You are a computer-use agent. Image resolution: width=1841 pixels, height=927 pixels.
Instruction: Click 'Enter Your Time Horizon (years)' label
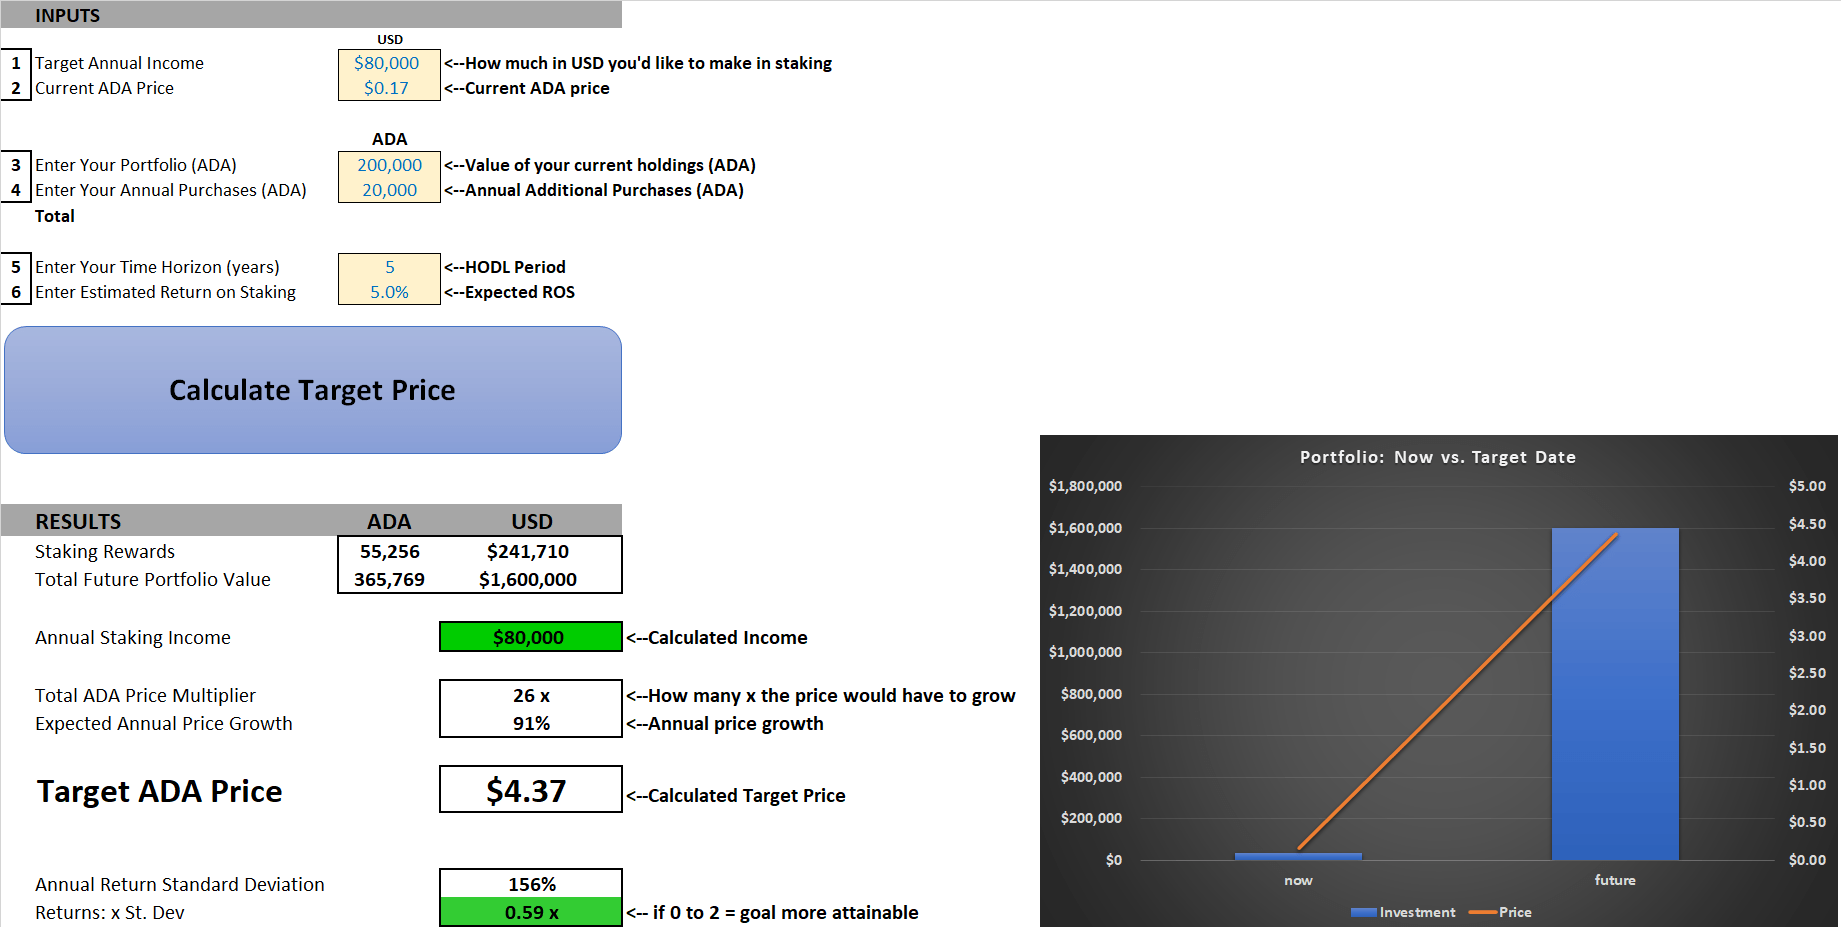pyautogui.click(x=157, y=267)
